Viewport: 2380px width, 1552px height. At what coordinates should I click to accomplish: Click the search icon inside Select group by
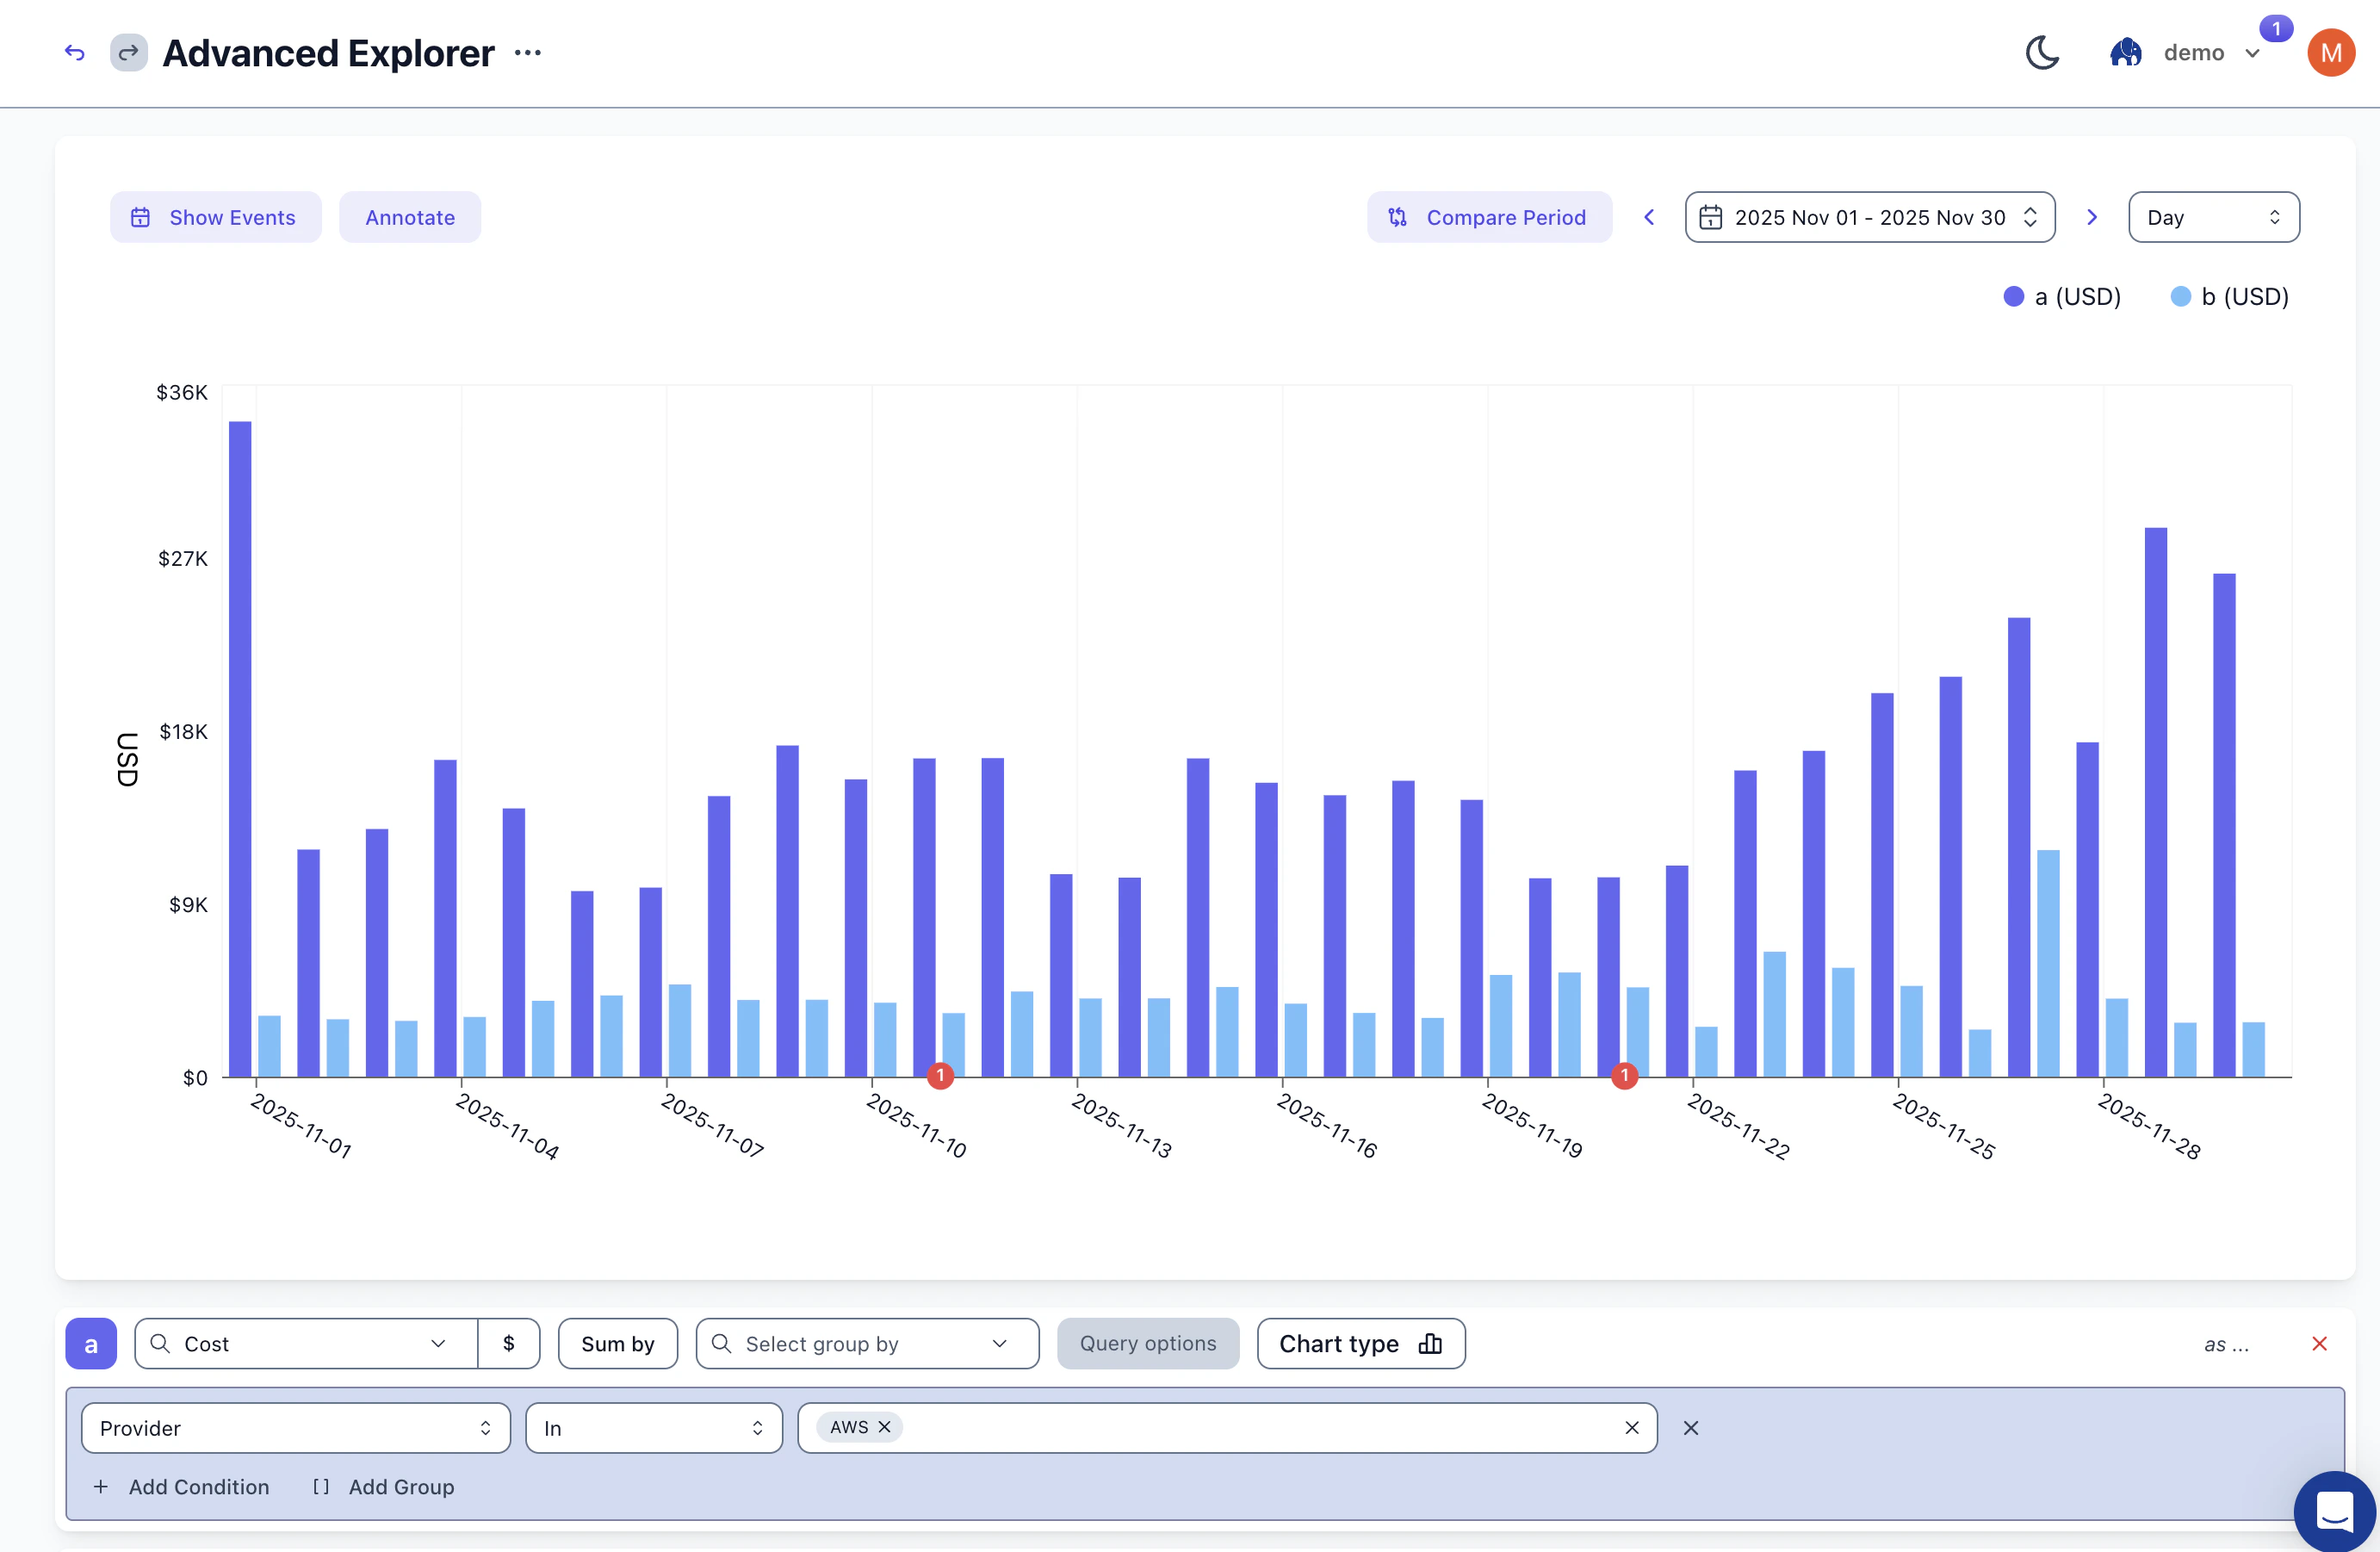721,1344
